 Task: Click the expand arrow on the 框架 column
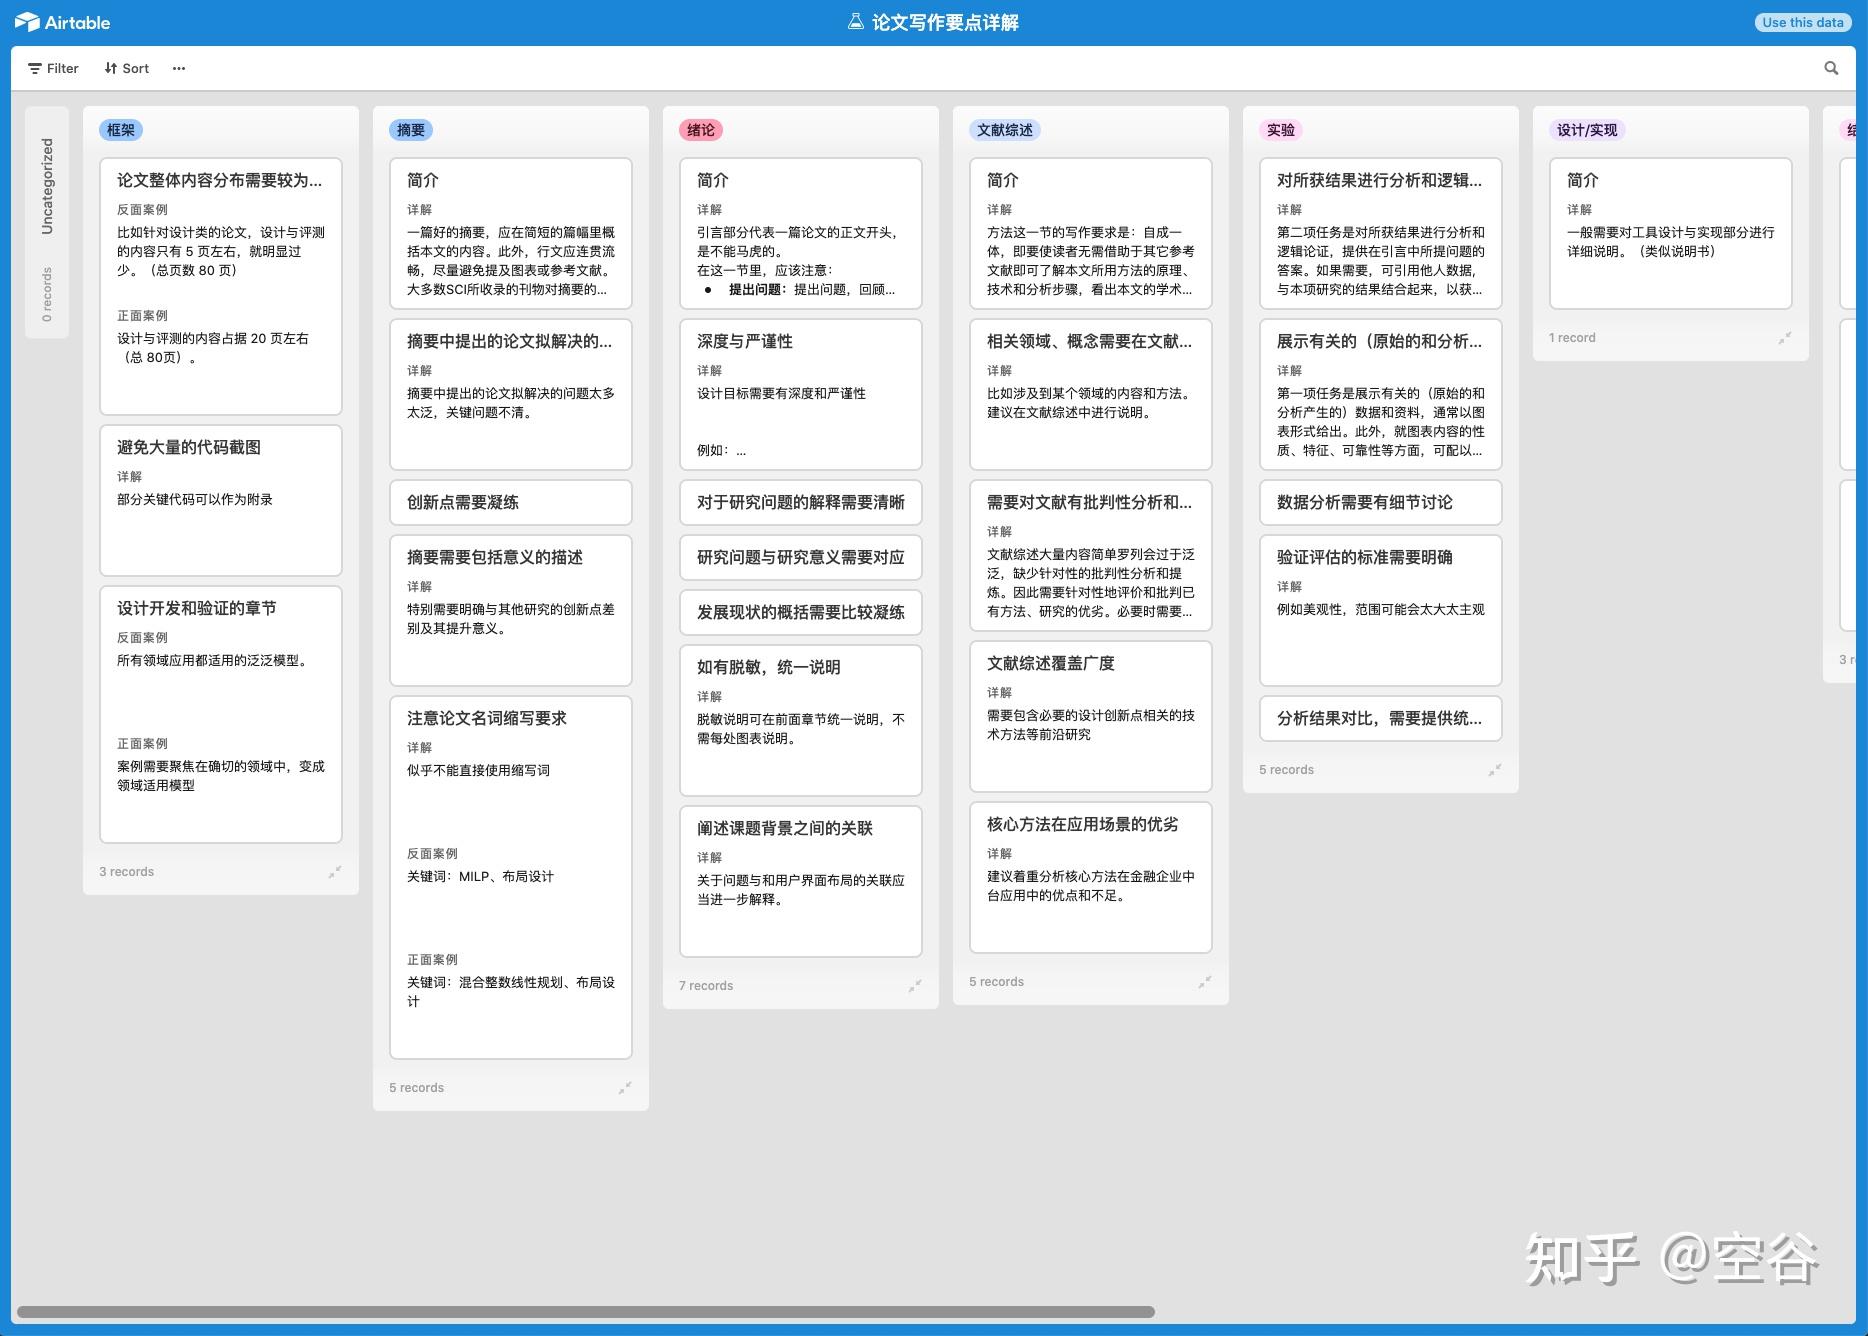335,871
